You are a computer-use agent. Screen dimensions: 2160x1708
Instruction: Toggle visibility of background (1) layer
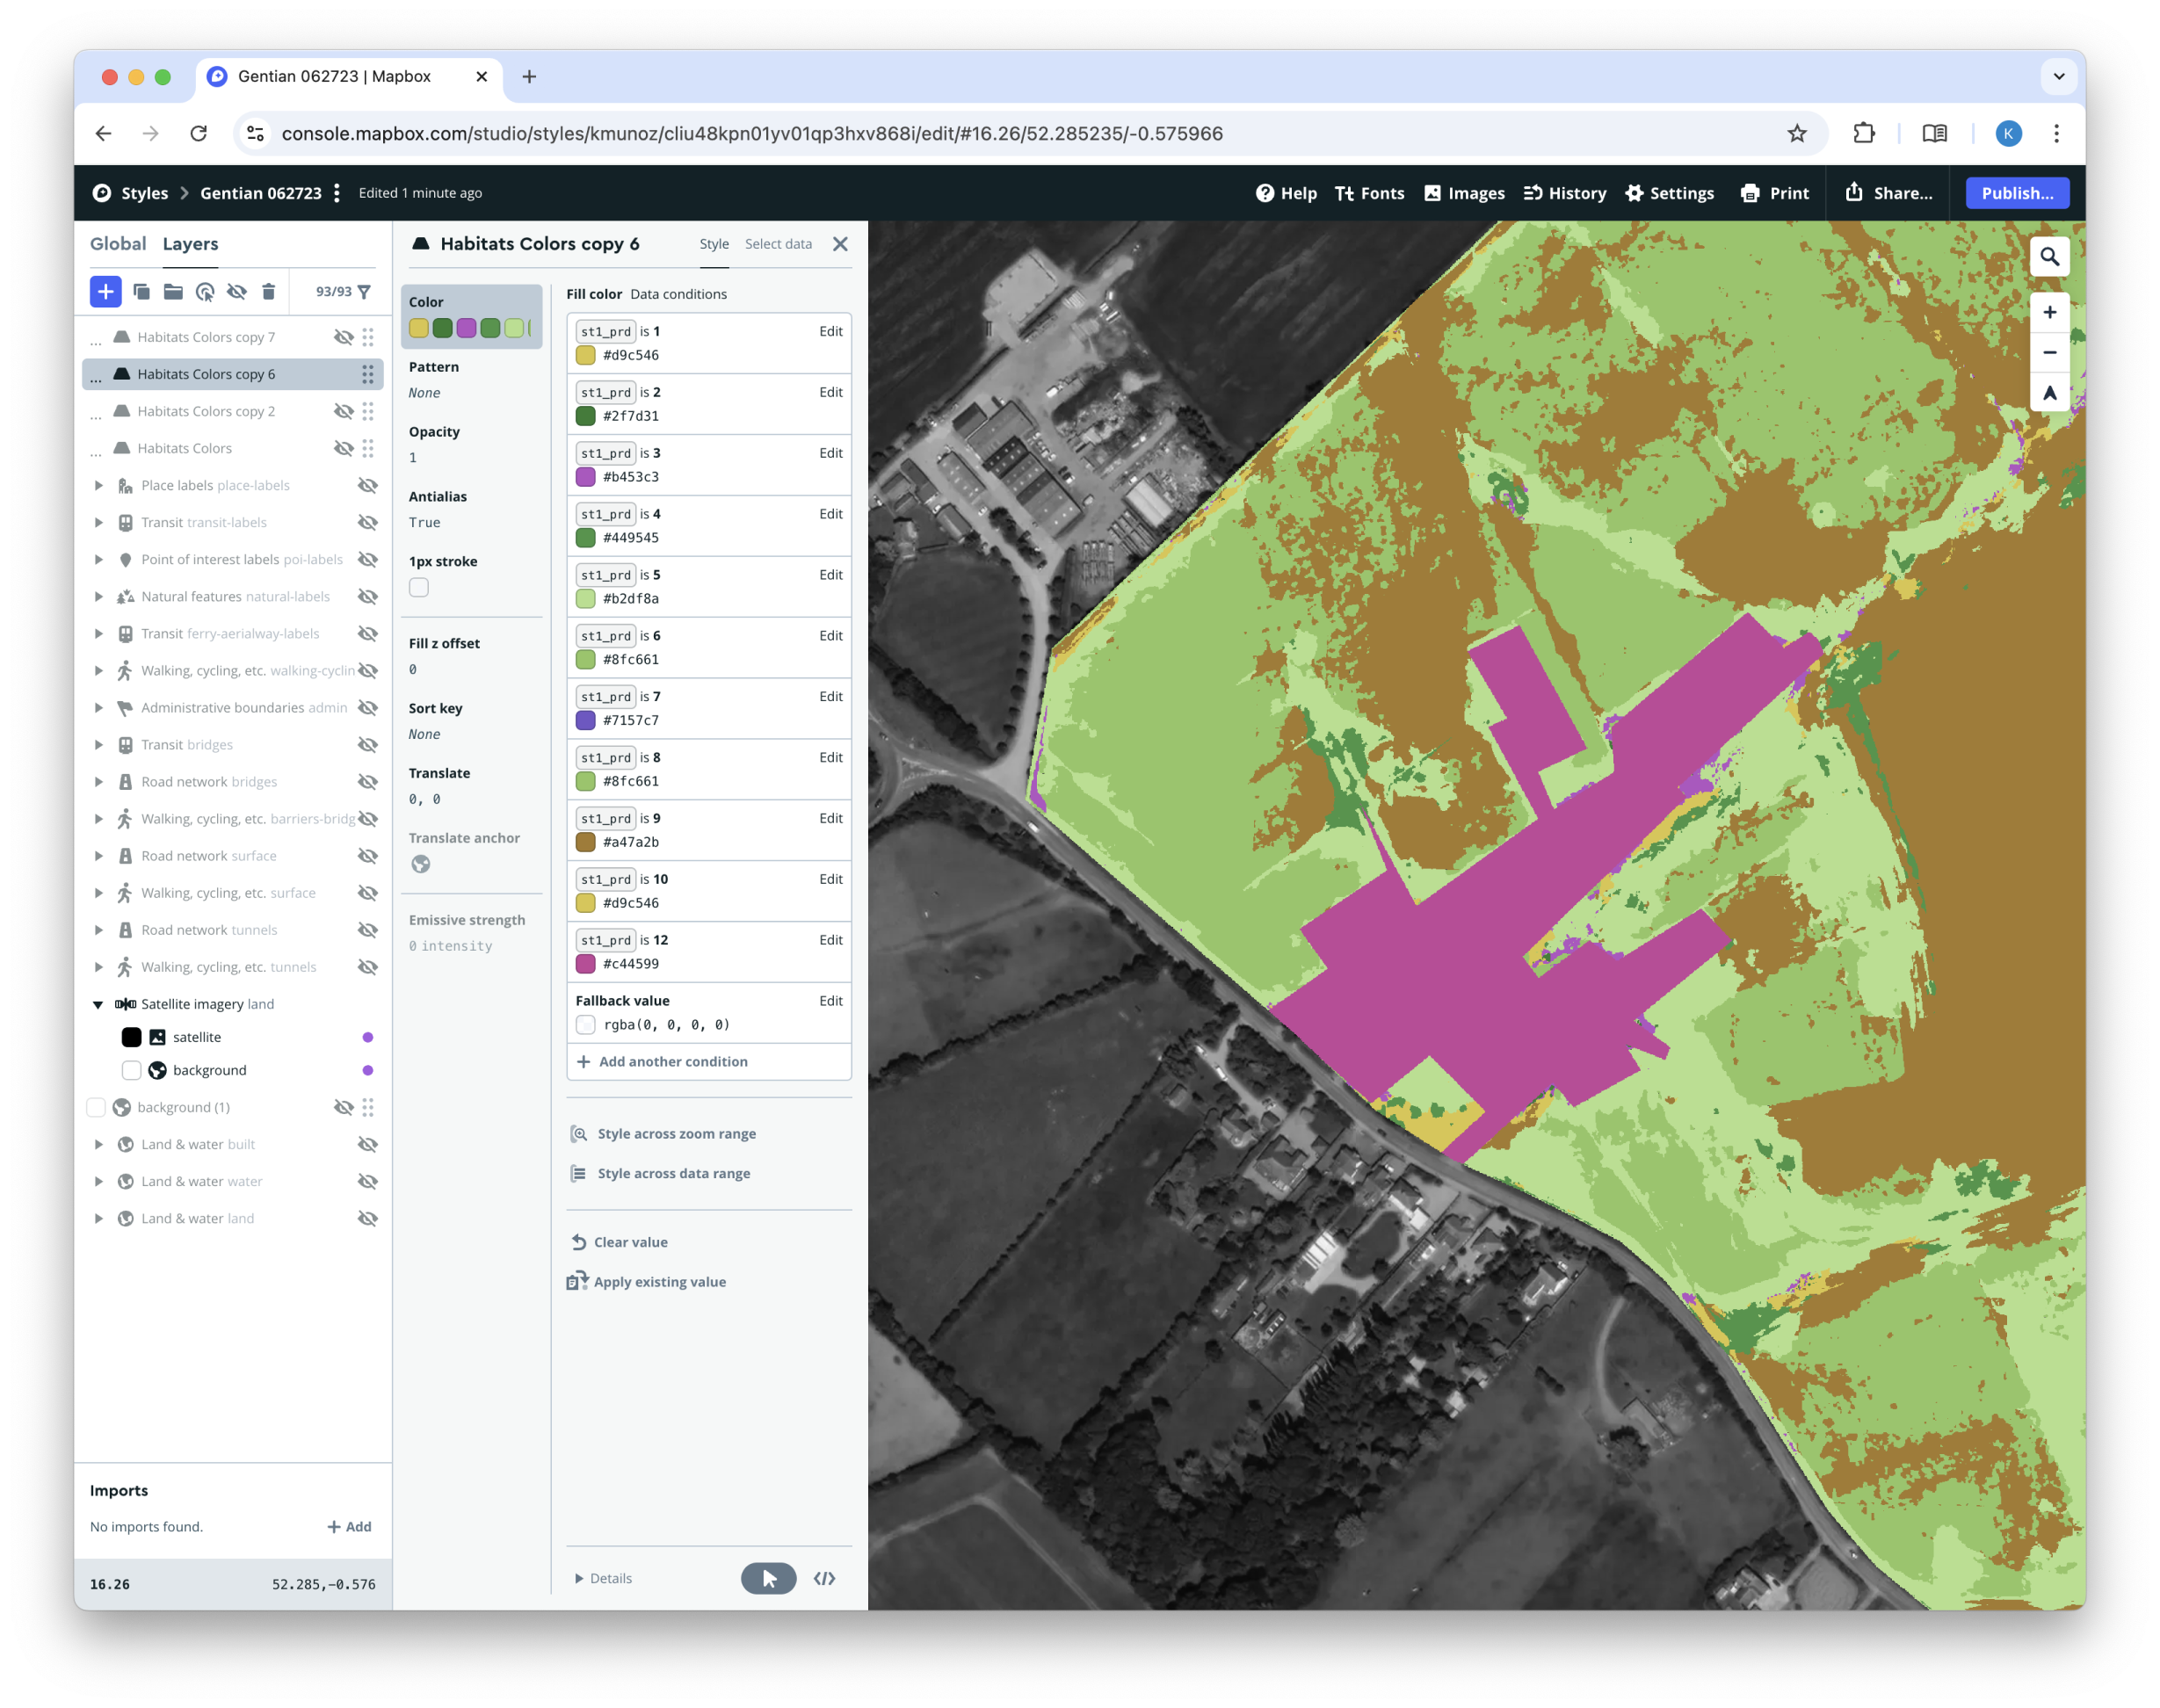pos(343,1107)
